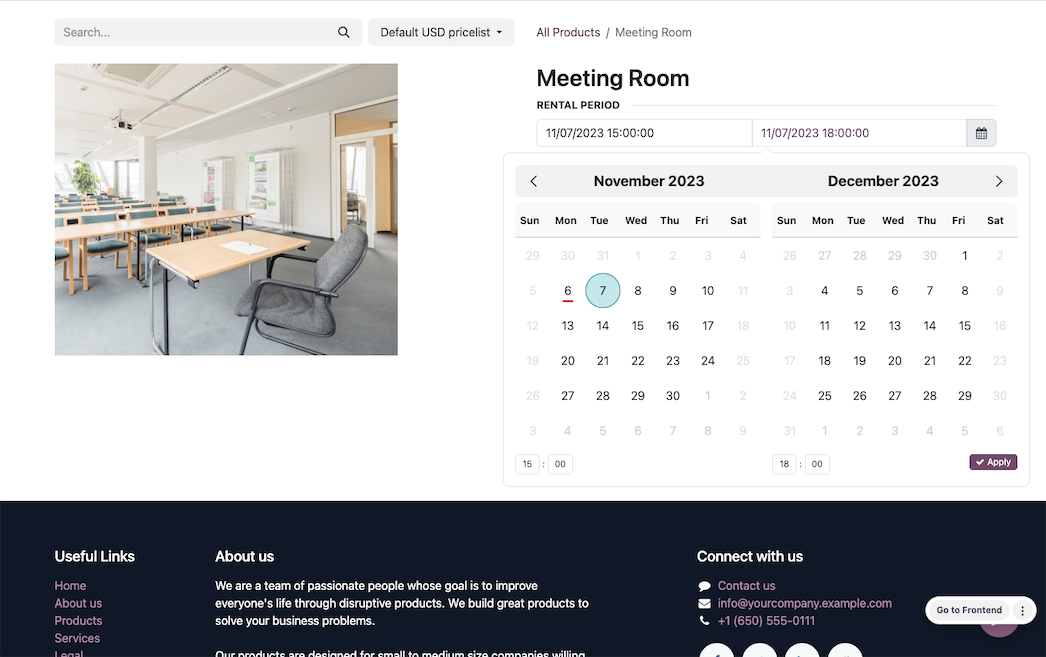Click the About us footer link
The height and width of the screenshot is (657, 1046).
(78, 603)
